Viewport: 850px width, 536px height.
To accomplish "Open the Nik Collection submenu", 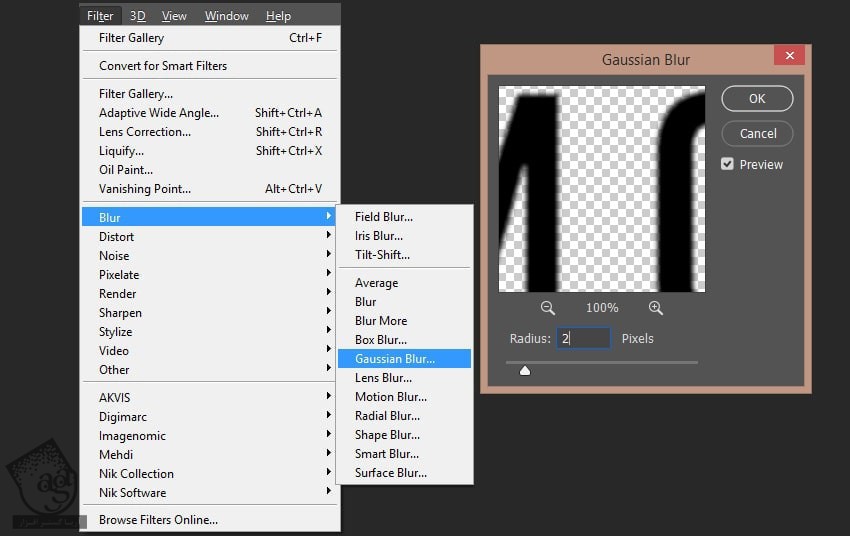I will [x=136, y=474].
